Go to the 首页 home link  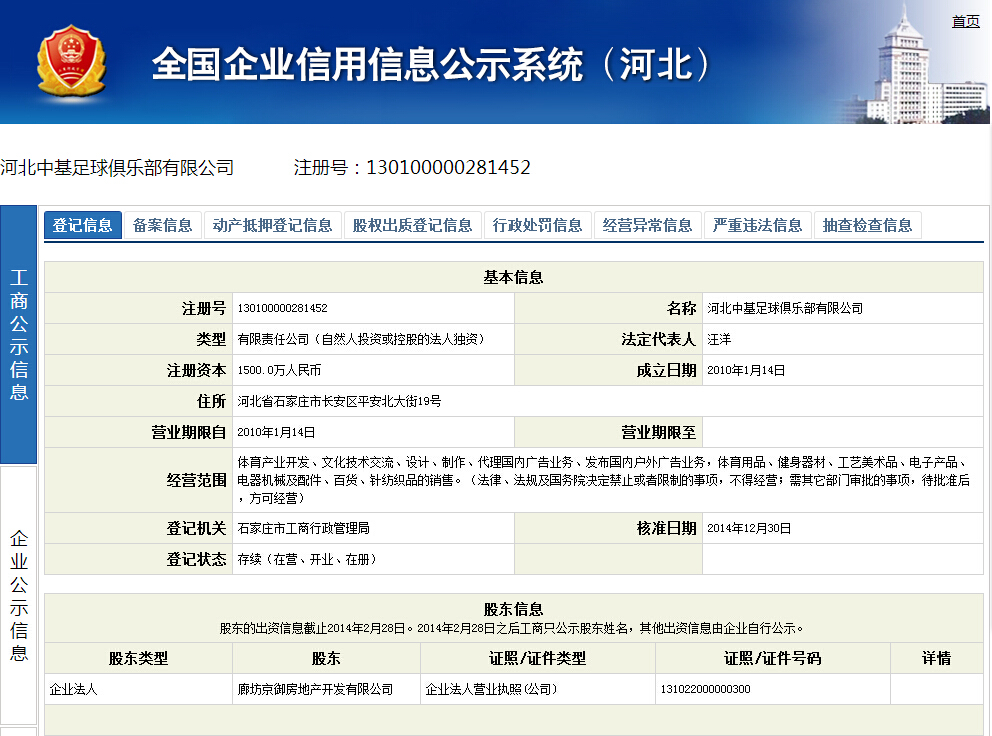(x=965, y=21)
